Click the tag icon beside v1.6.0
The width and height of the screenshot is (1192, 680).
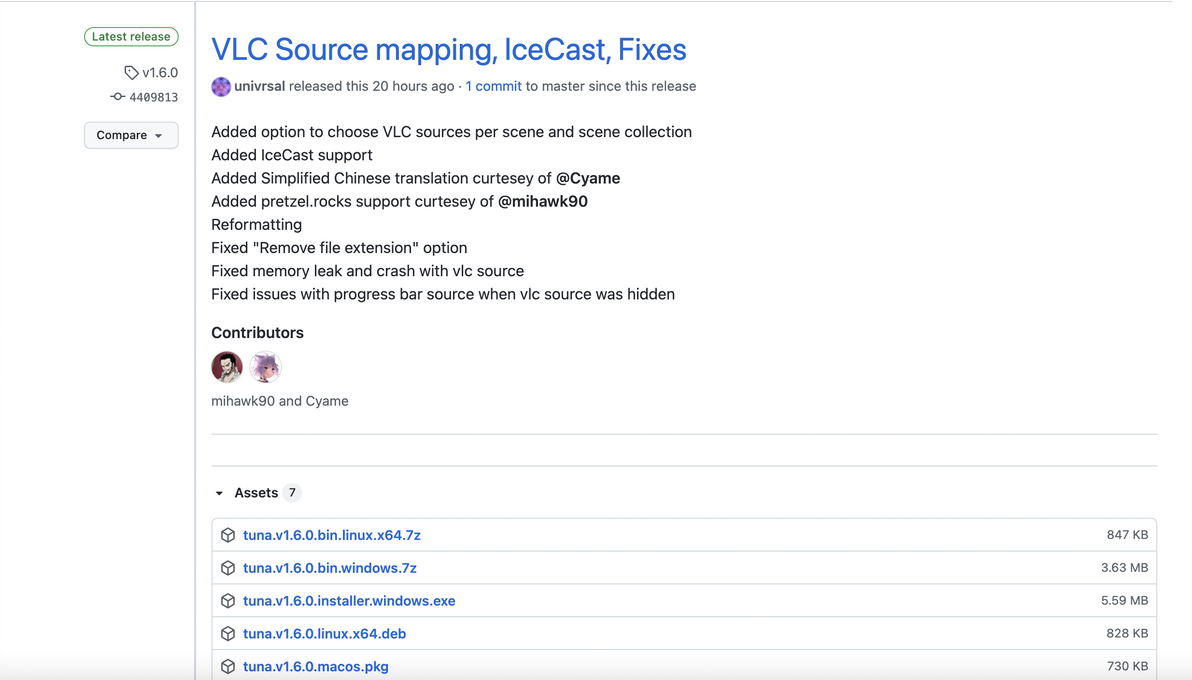(x=131, y=73)
